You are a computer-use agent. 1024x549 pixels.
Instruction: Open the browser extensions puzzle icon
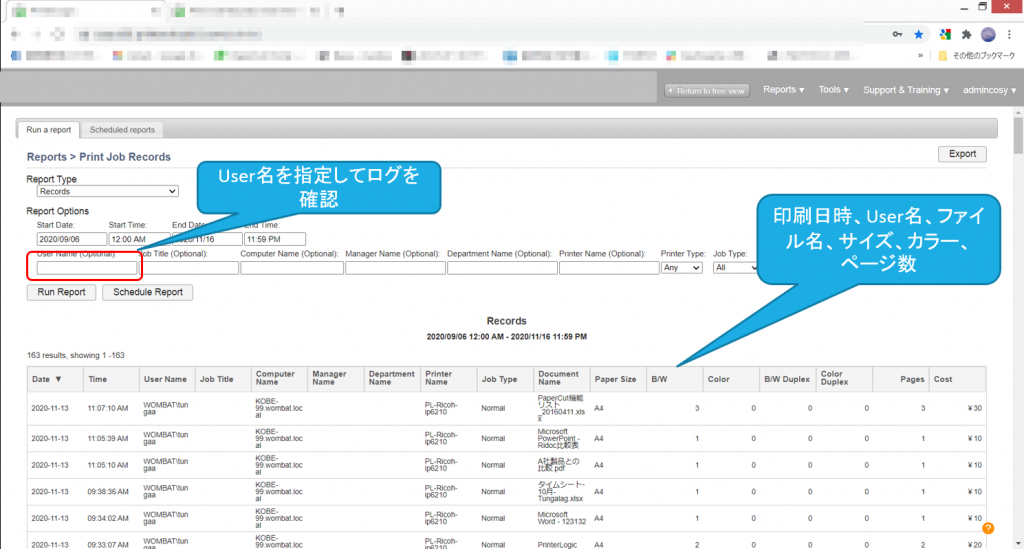pyautogui.click(x=967, y=35)
